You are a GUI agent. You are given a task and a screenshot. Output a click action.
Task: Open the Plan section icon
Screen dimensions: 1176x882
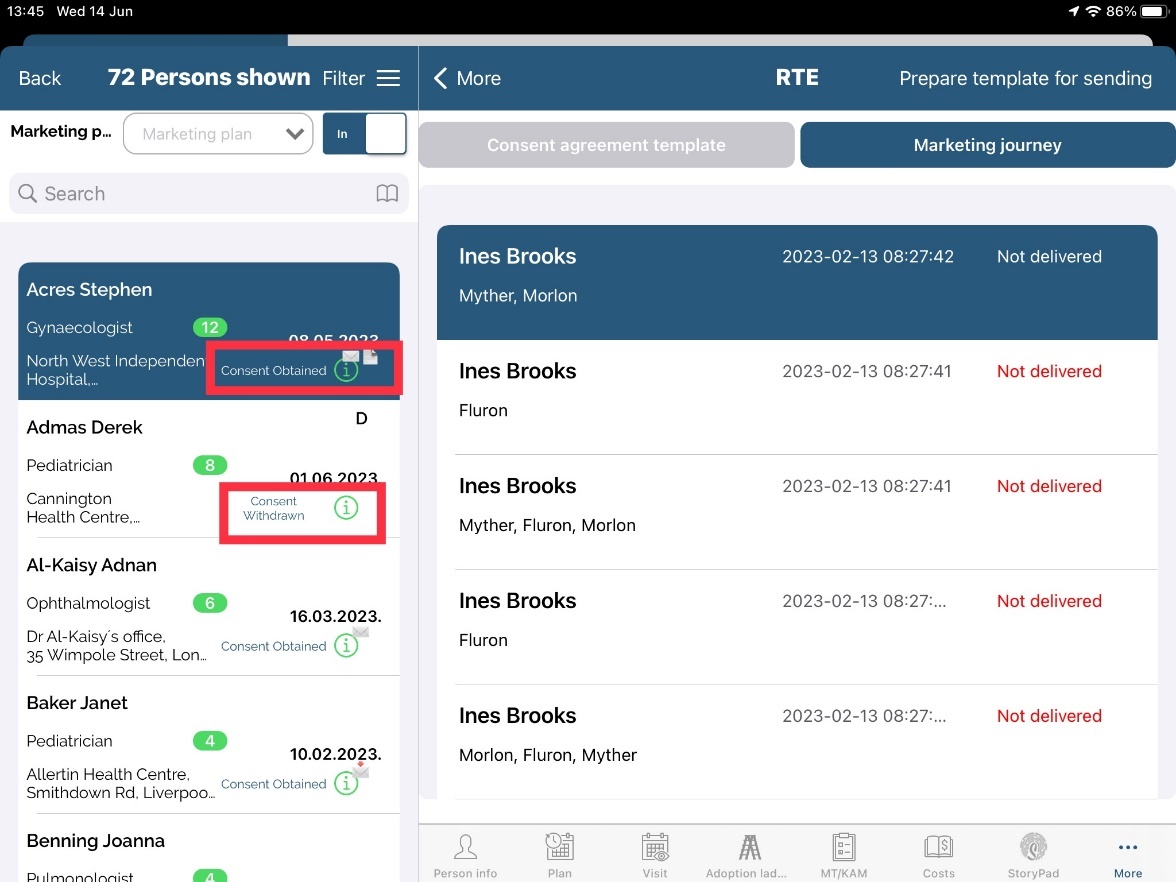[560, 848]
